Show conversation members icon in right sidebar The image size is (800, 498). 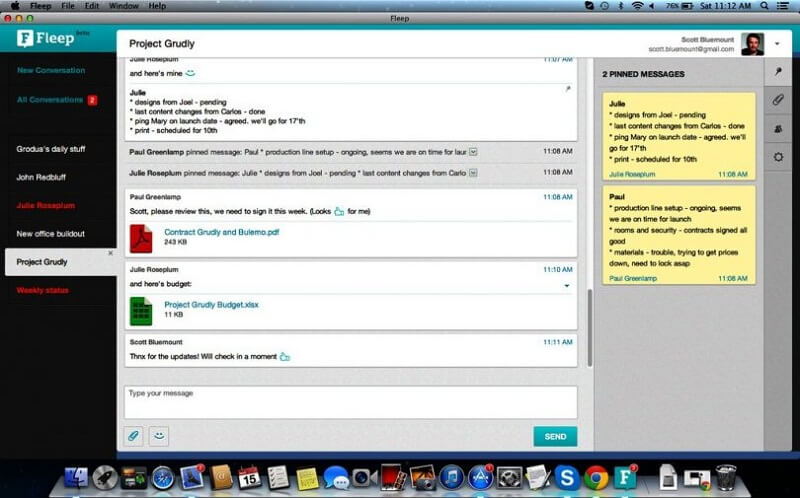pos(778,129)
